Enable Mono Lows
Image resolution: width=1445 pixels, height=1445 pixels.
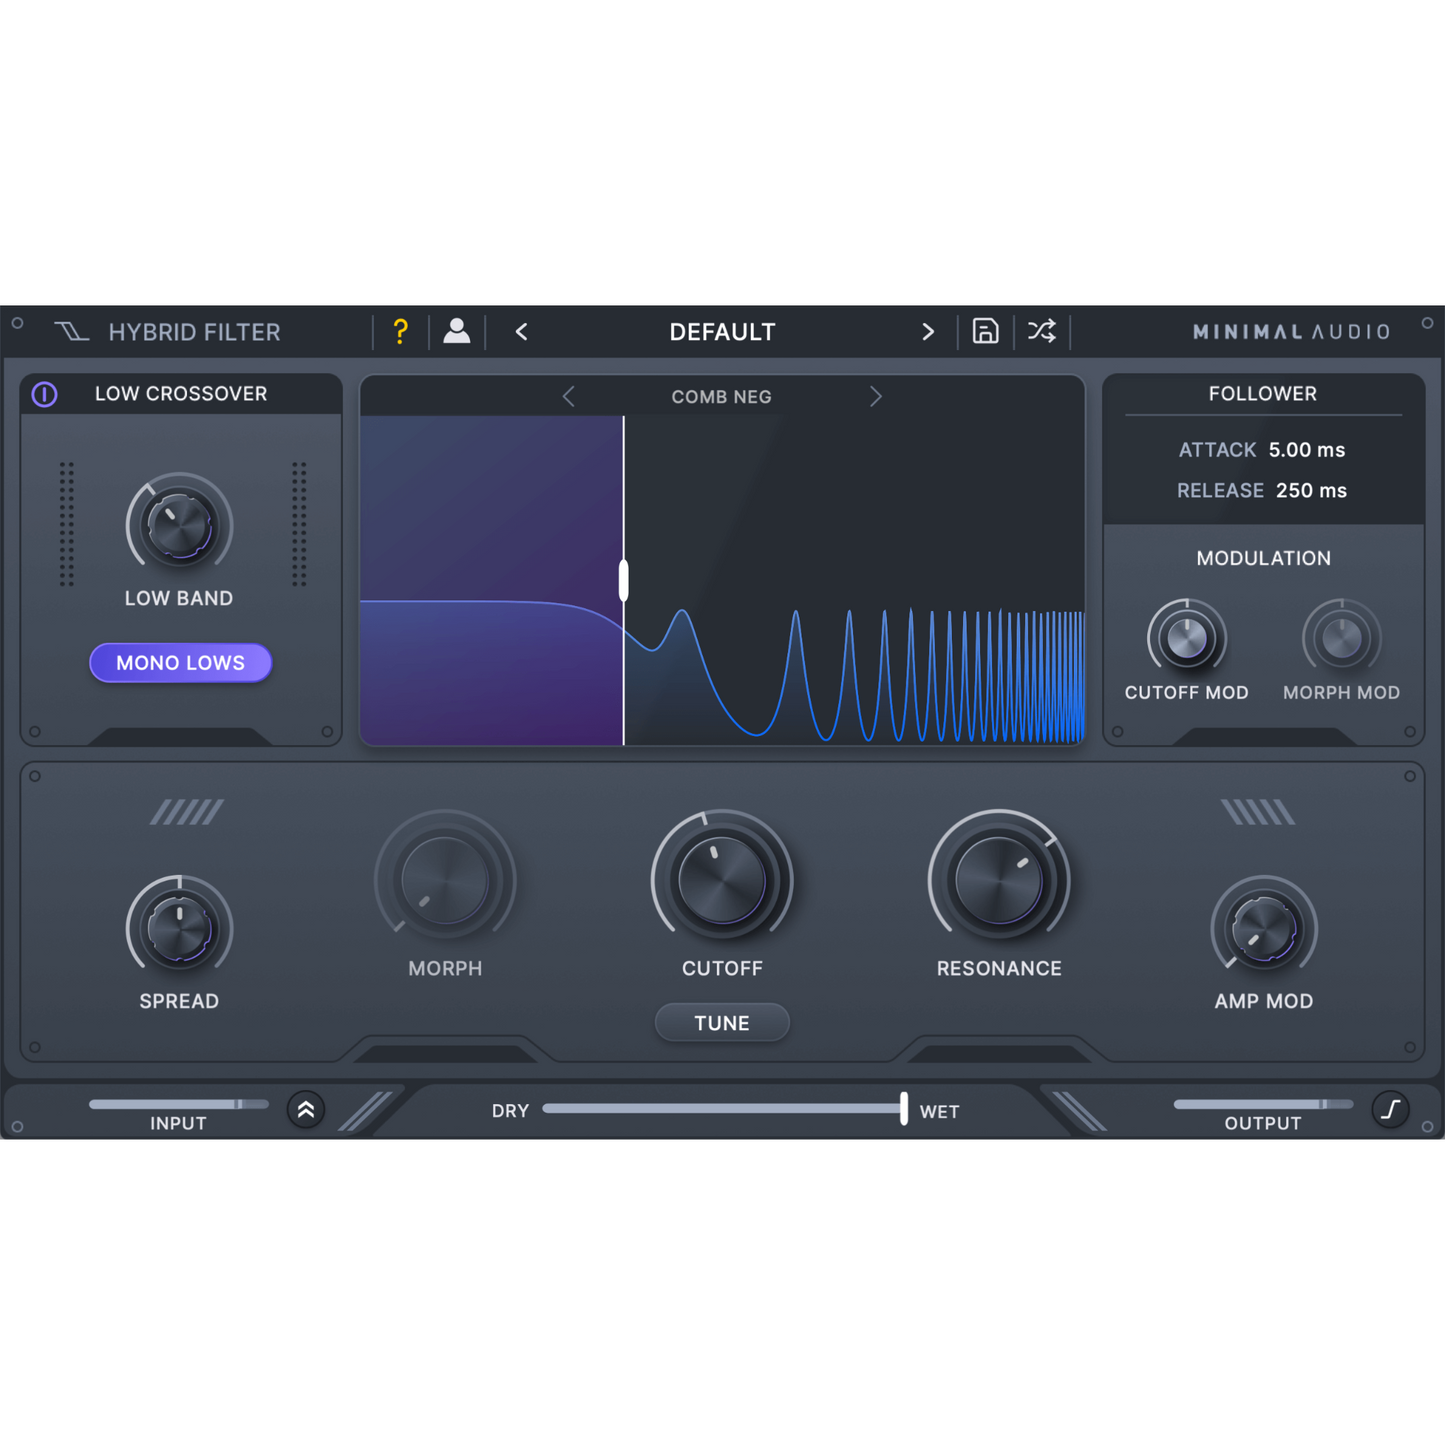(180, 662)
